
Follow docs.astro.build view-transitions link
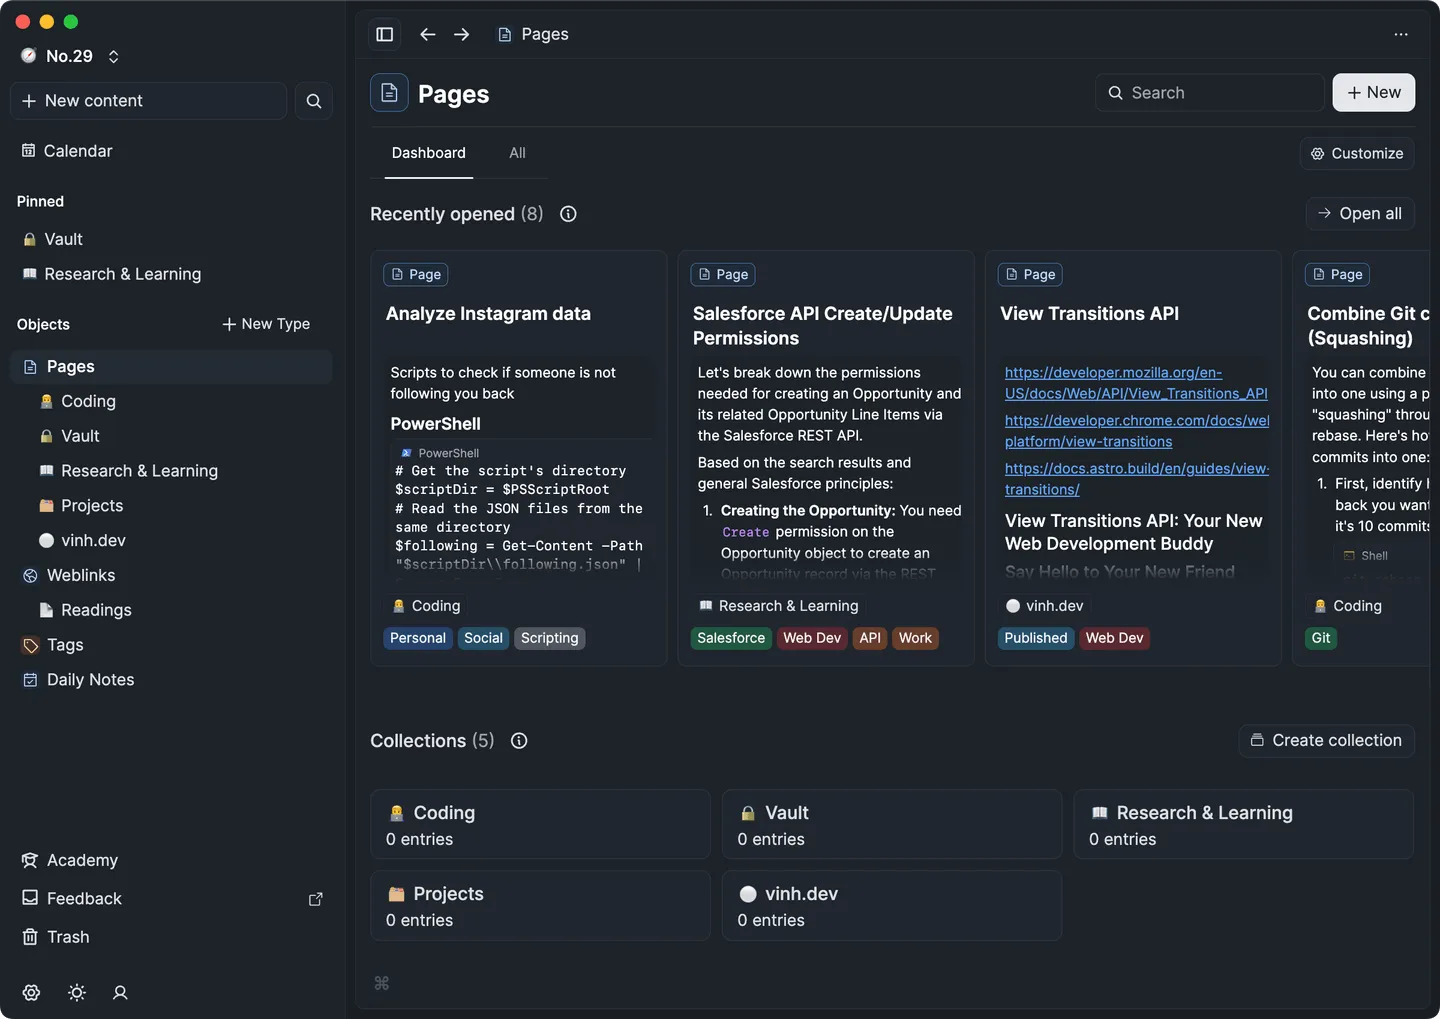click(1137, 479)
